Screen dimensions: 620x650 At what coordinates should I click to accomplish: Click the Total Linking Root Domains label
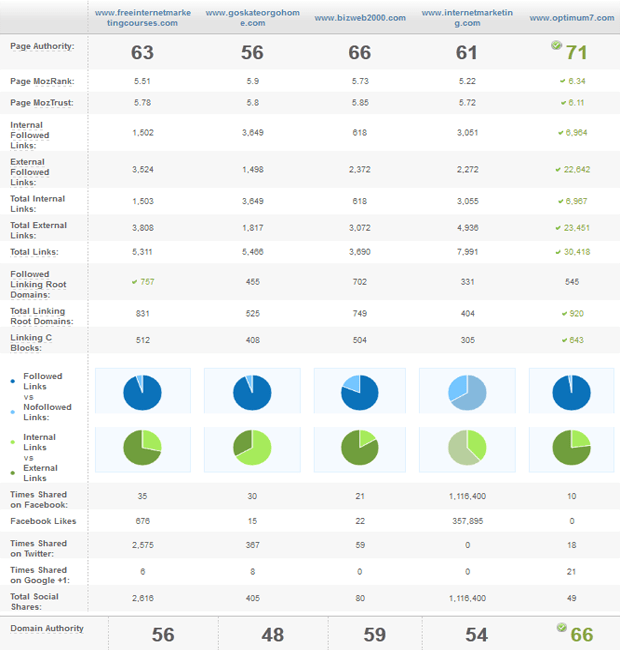click(41, 316)
